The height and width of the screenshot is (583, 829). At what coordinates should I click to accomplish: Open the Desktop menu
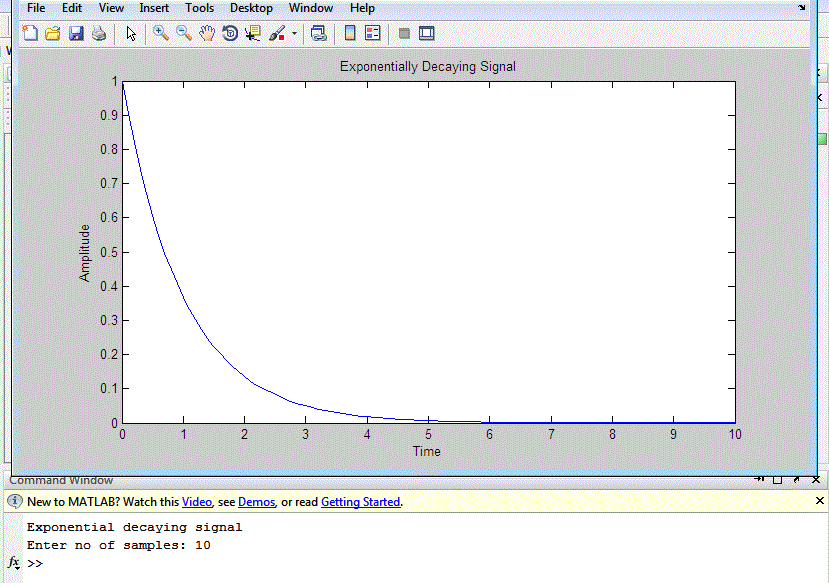[251, 8]
